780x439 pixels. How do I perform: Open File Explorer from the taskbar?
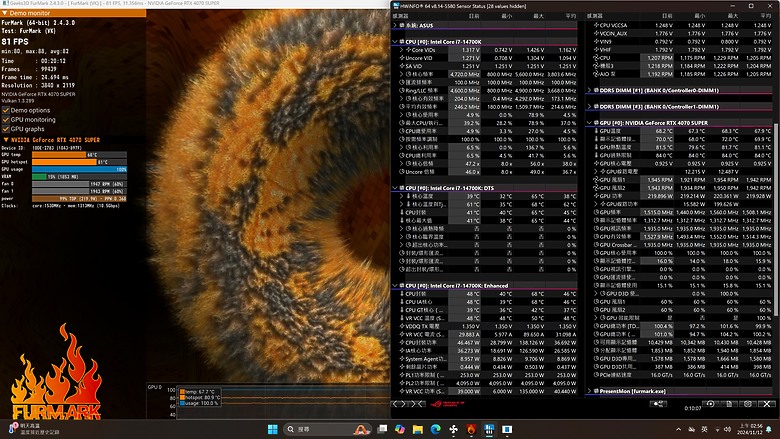point(418,429)
